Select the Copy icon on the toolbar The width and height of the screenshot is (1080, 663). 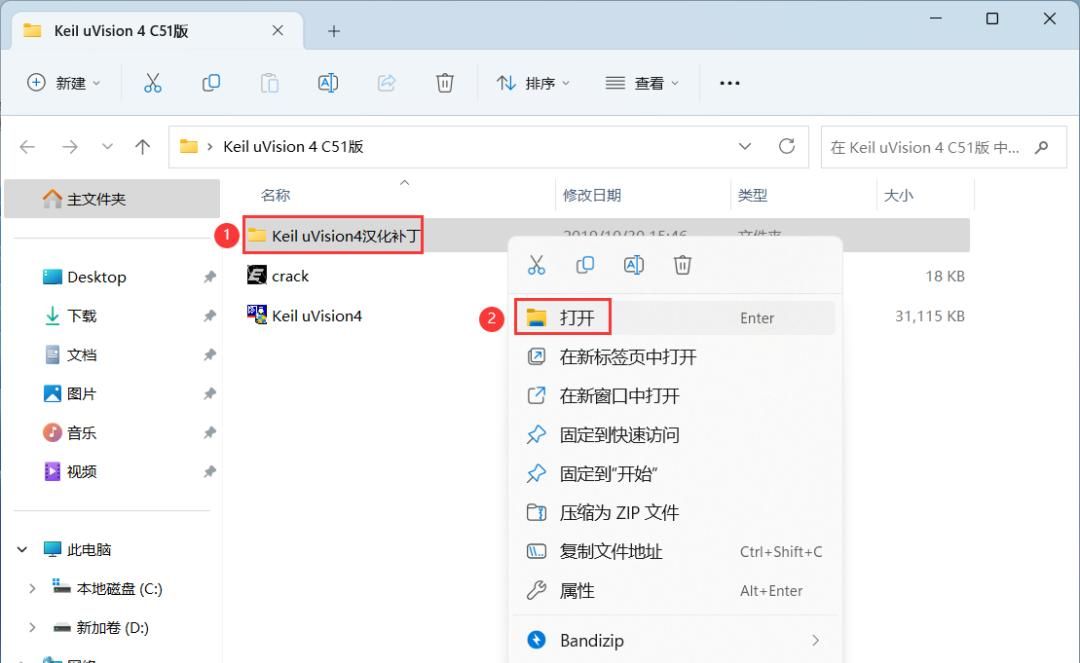pyautogui.click(x=211, y=83)
